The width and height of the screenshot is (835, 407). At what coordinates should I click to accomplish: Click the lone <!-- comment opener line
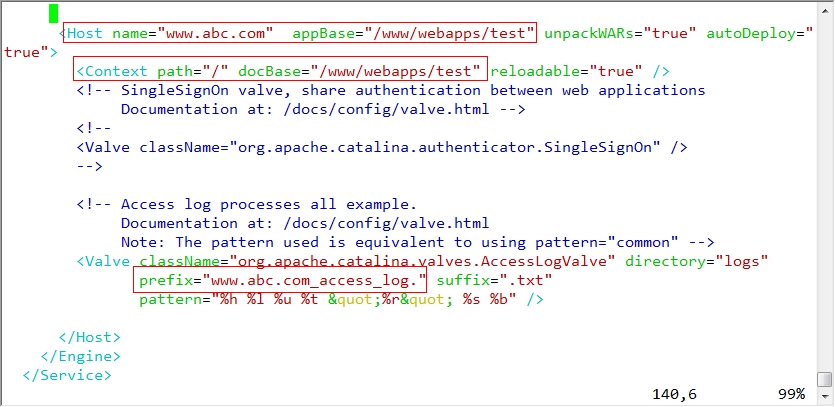[94, 128]
